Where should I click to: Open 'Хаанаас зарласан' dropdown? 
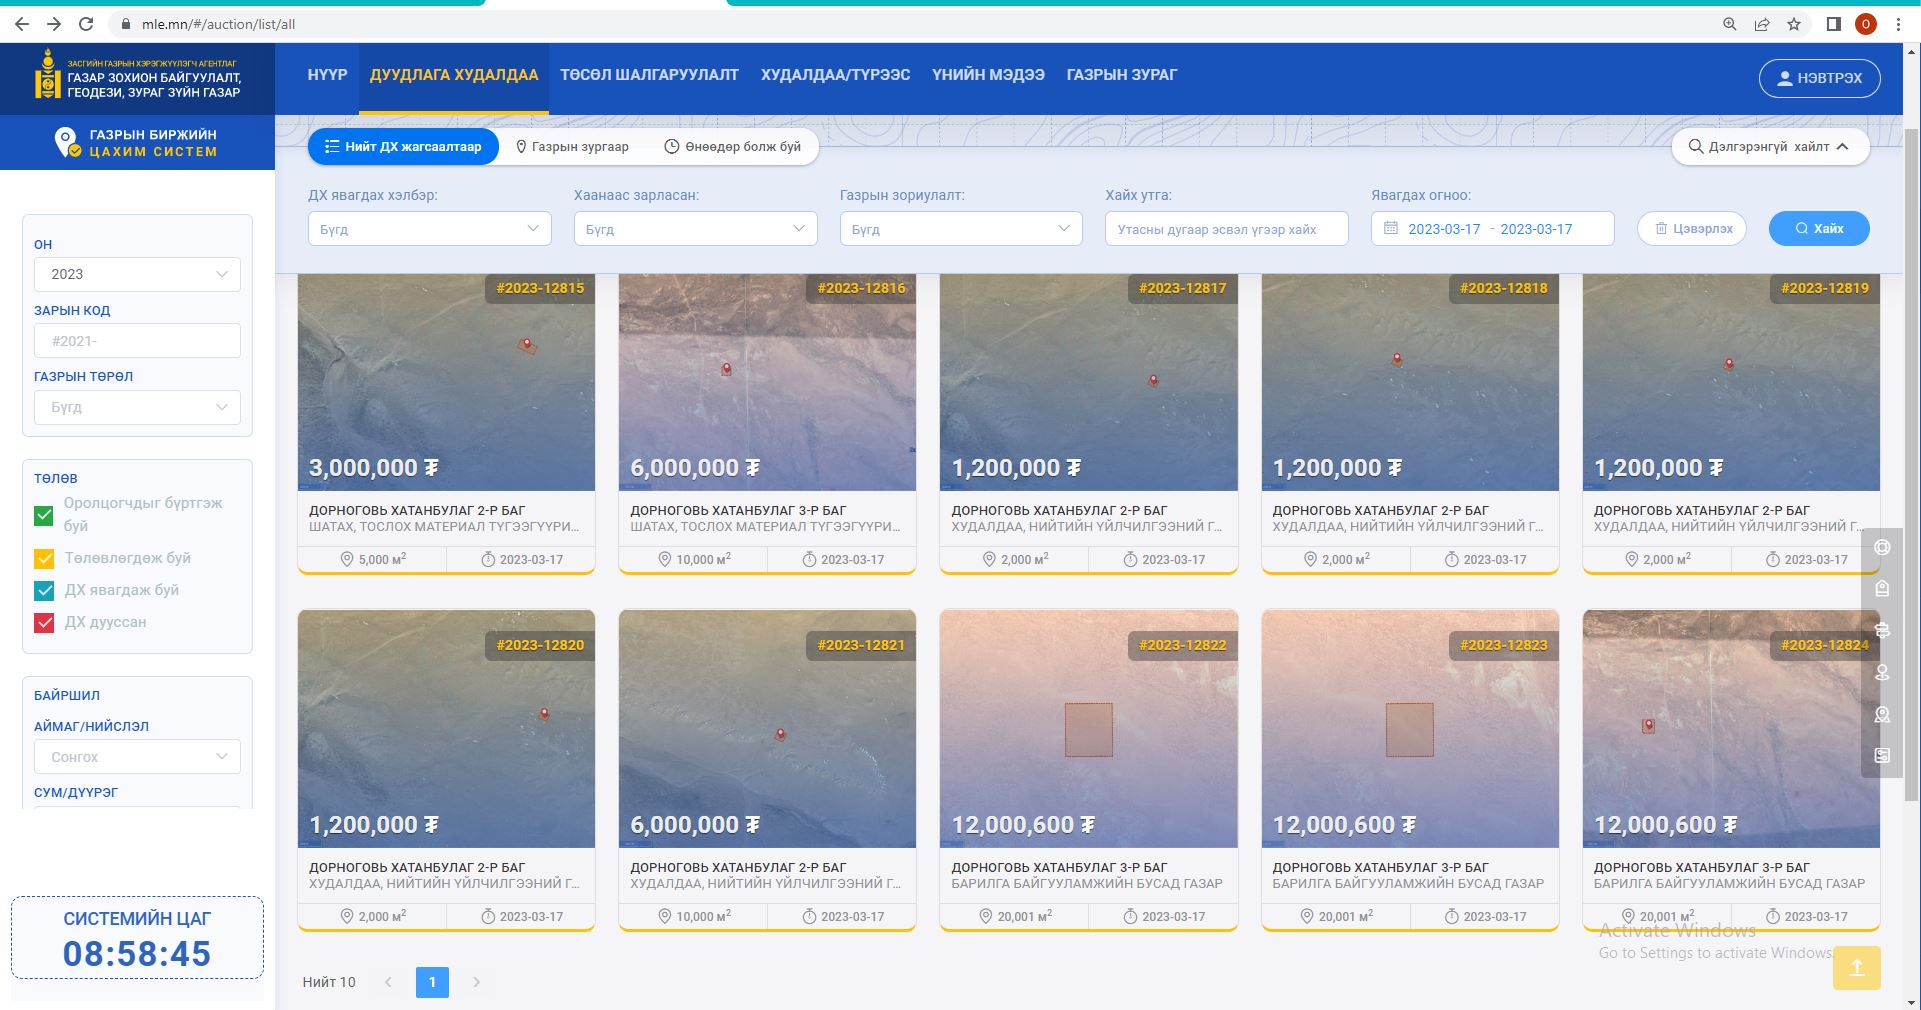click(x=696, y=229)
